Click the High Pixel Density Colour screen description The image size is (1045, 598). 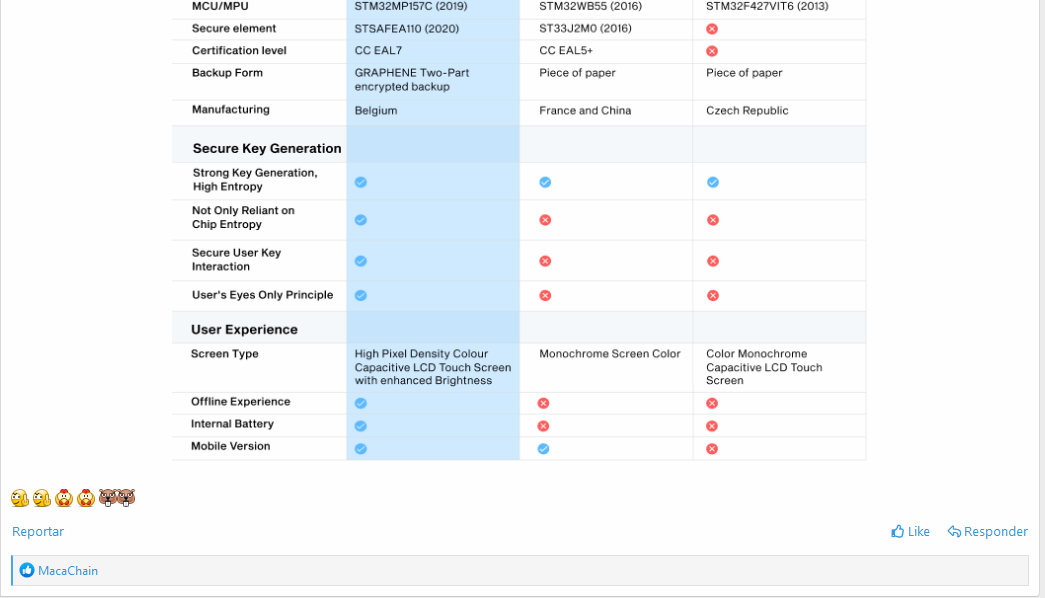point(433,367)
